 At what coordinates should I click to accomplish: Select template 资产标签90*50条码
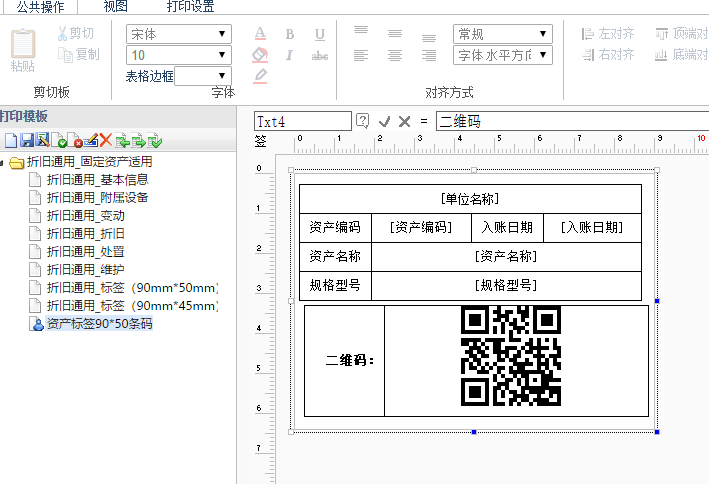tap(99, 324)
